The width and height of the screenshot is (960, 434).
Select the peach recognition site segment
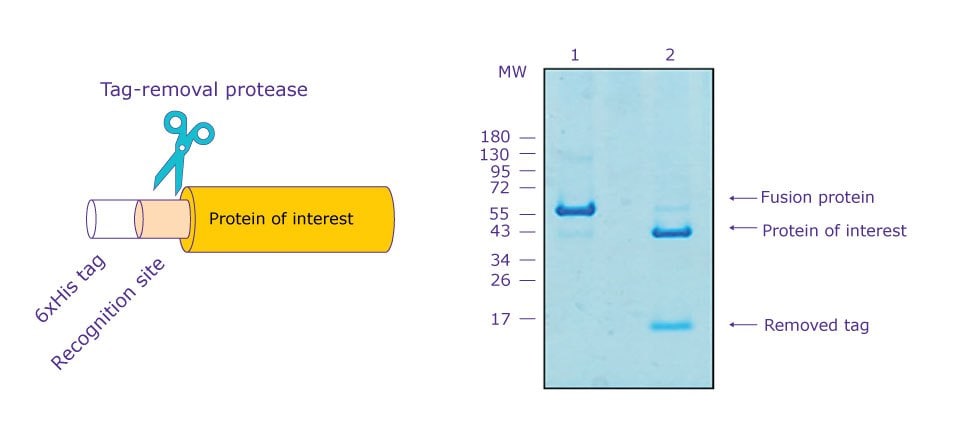pos(162,219)
